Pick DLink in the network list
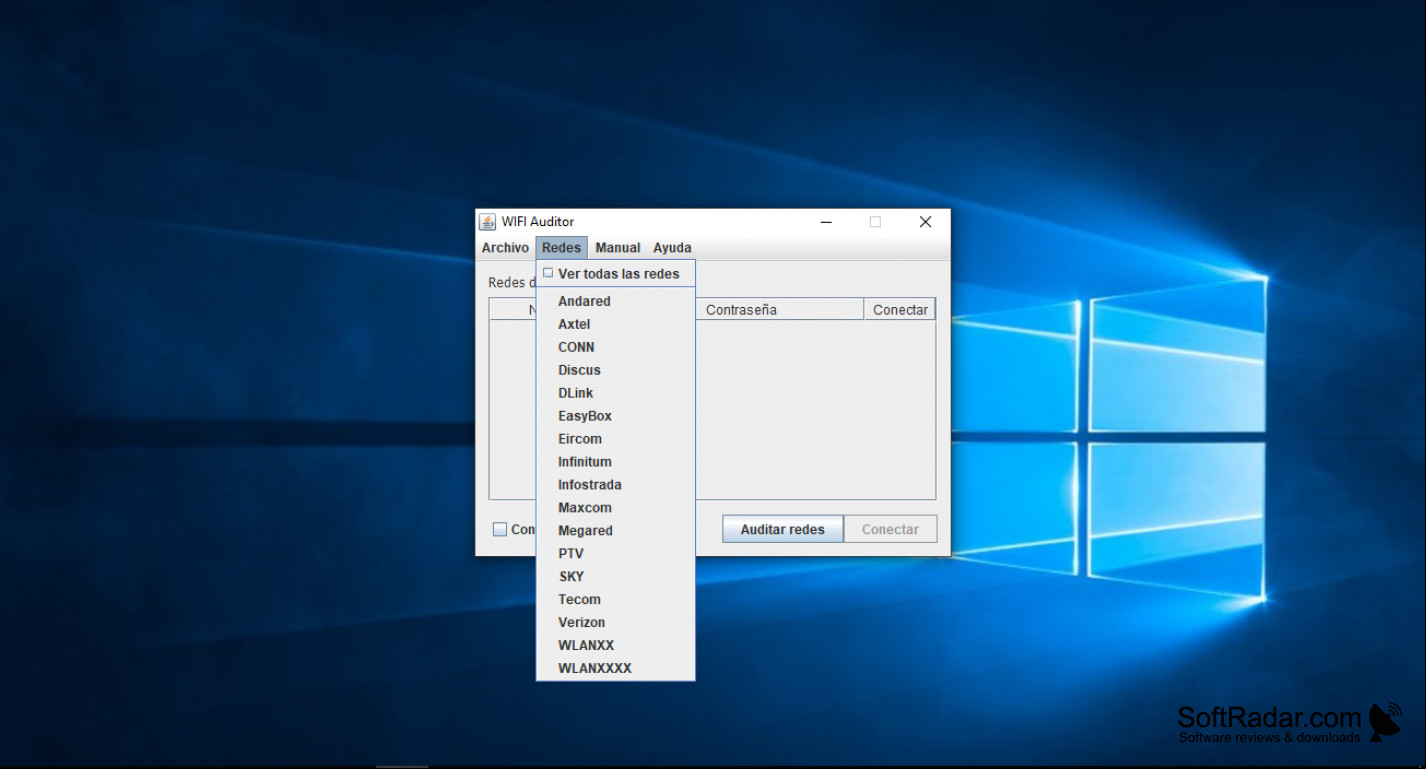Screen dimensions: 1426x769 [x=615, y=393]
